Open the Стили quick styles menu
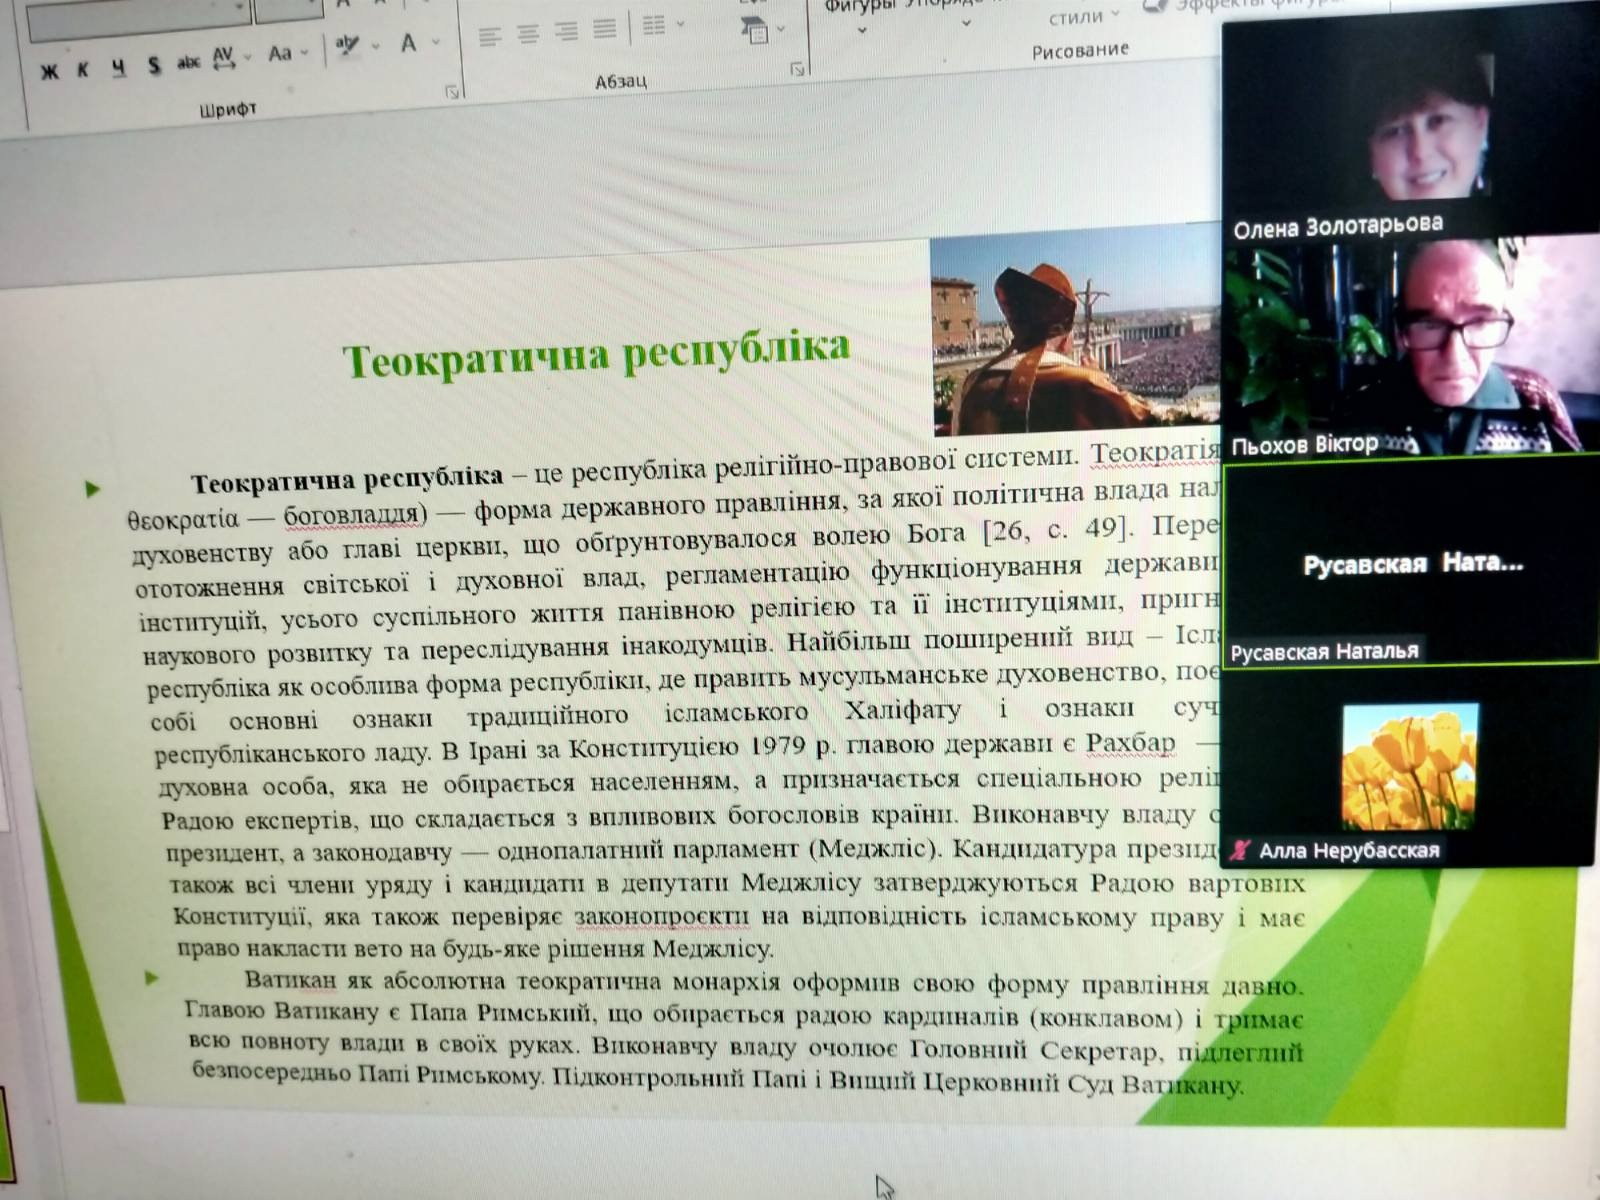This screenshot has width=1600, height=1200. [1076, 18]
